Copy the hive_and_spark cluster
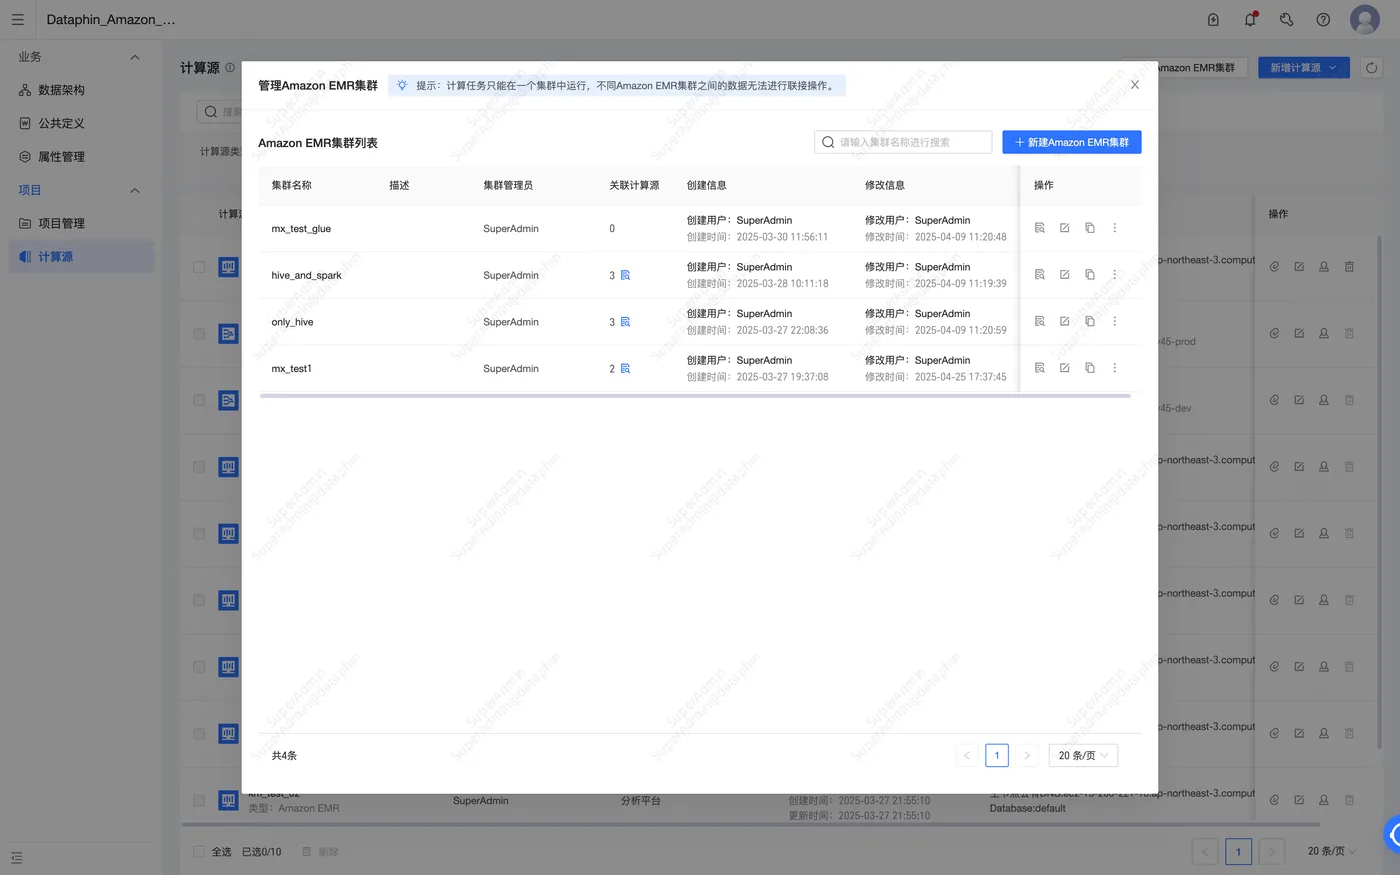Screen dimensions: 1400x875 pyautogui.click(x=1090, y=275)
